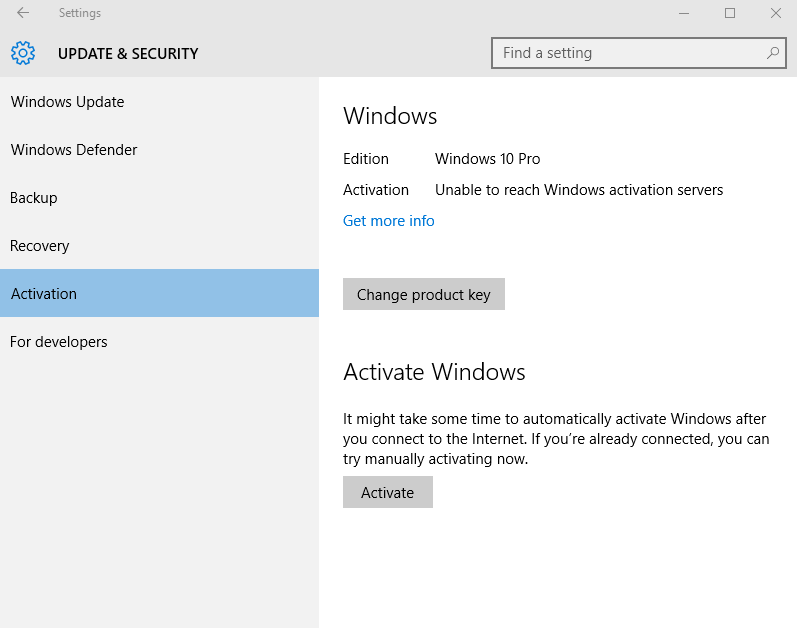Select Backup in sidebar

point(159,198)
